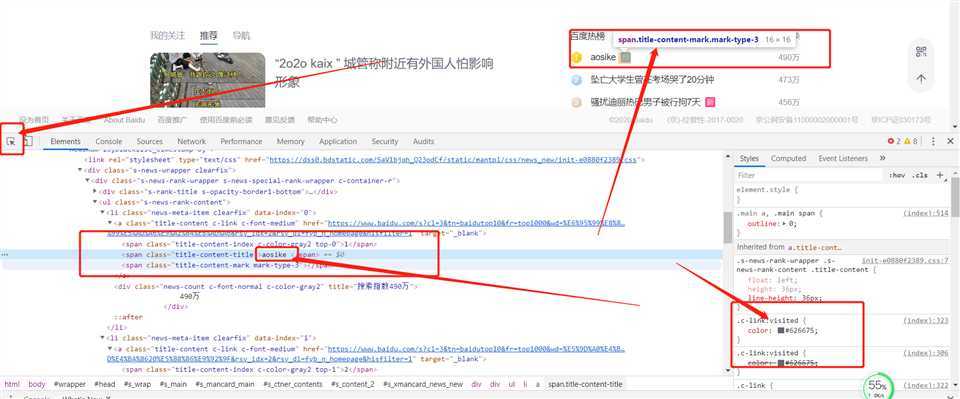Open the Audits tab
The image size is (960, 399).
tap(423, 141)
